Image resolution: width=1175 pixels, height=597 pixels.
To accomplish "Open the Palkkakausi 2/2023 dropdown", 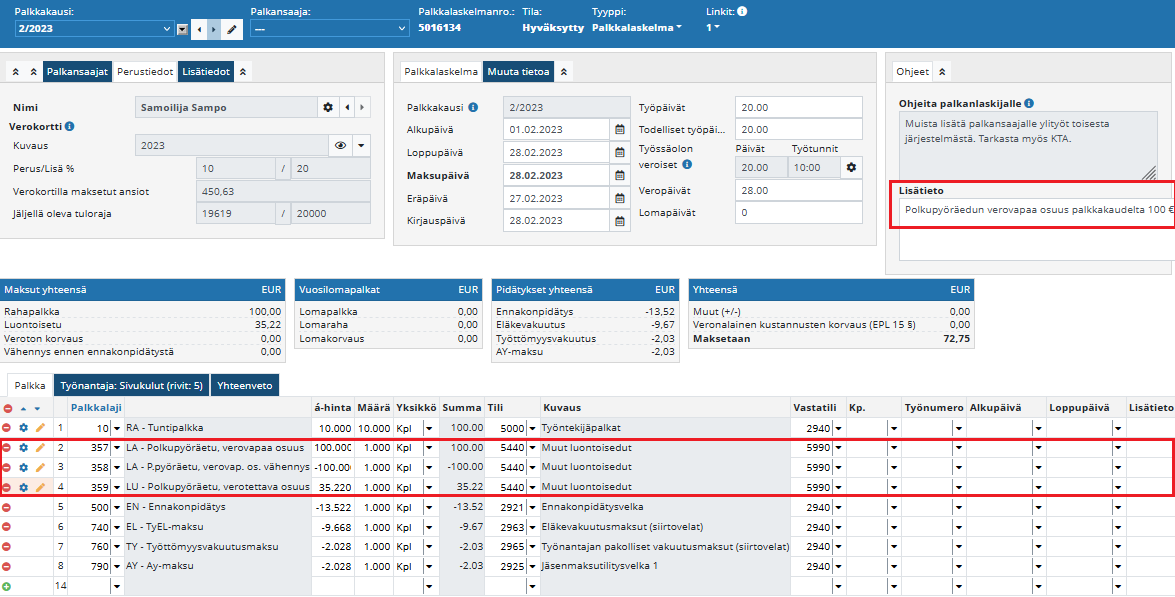I will tap(182, 29).
